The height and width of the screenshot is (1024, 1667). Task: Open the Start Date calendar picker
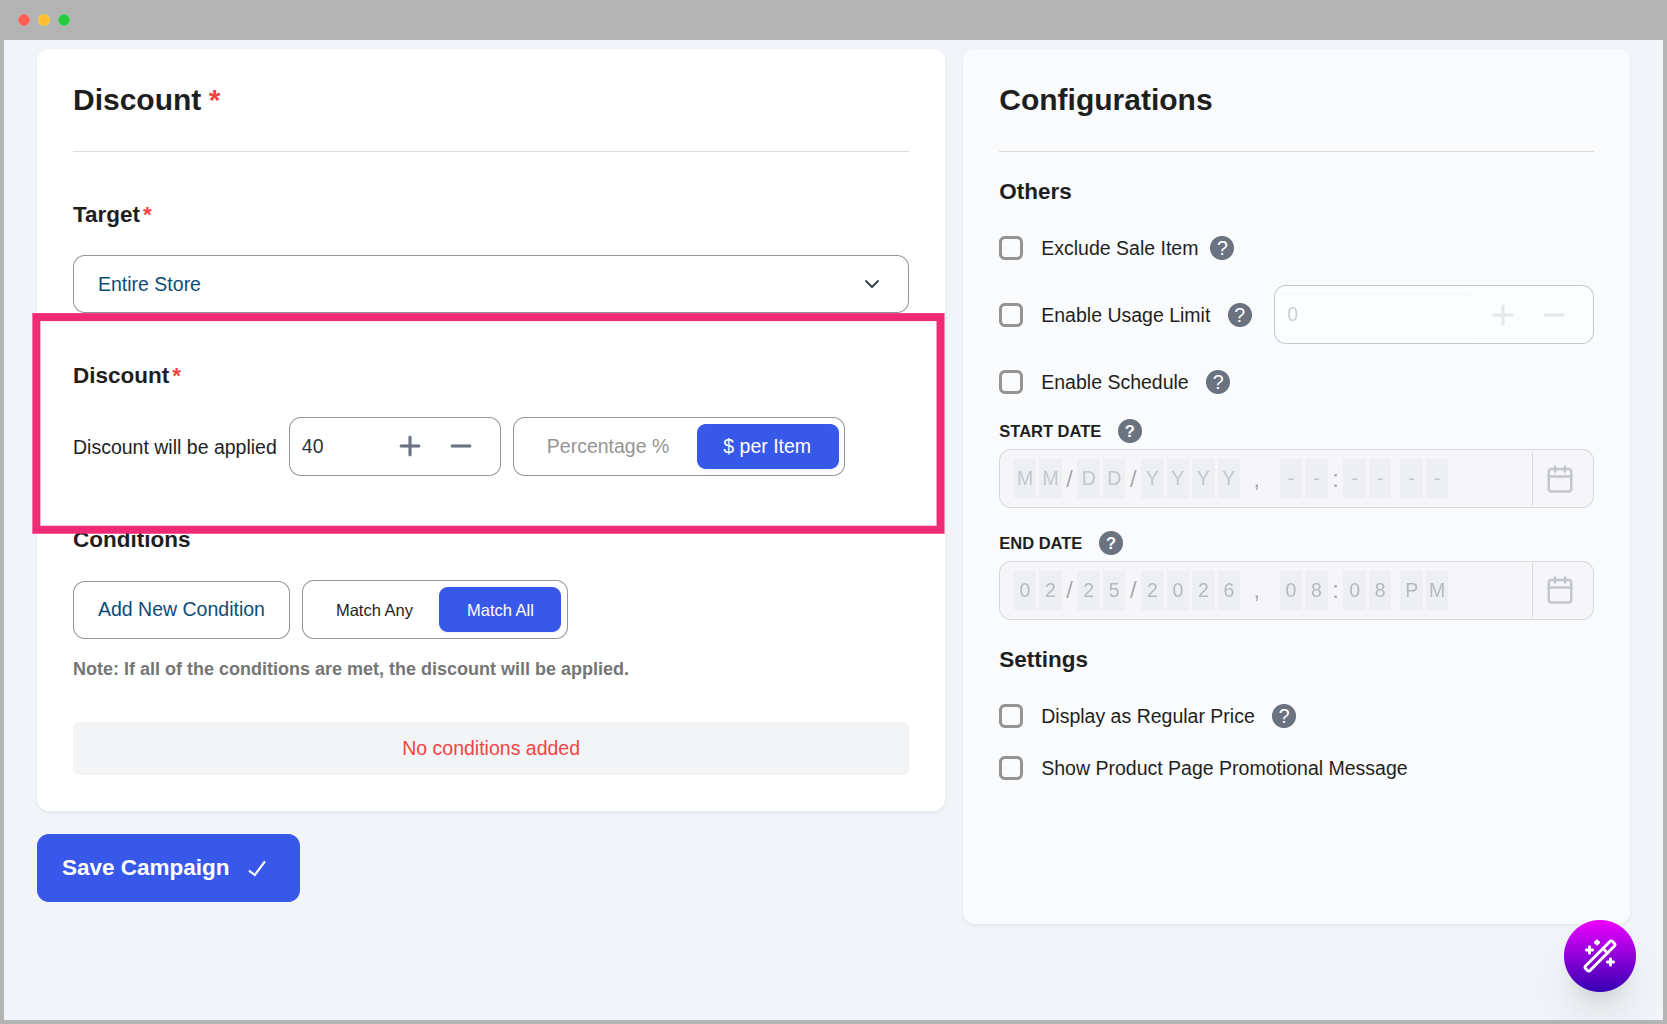pos(1560,479)
